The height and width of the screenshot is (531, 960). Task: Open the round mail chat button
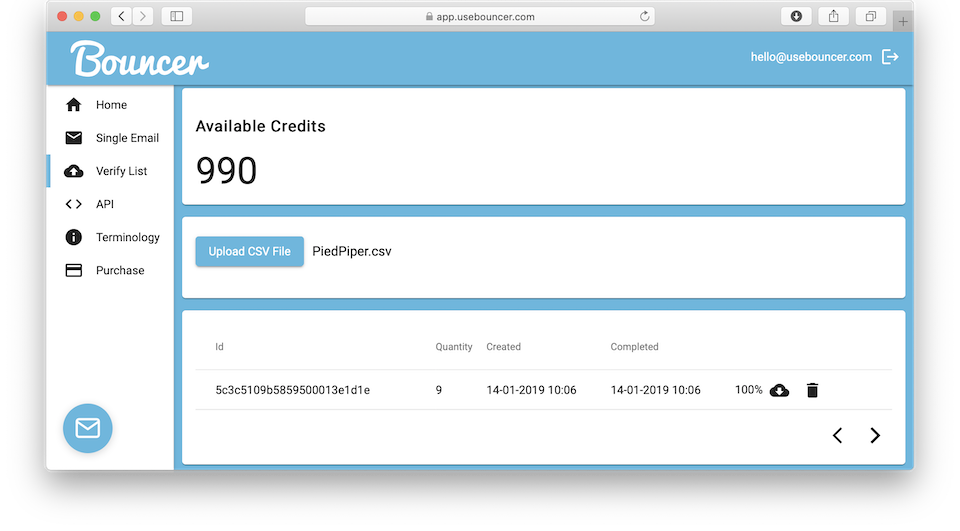coord(88,428)
